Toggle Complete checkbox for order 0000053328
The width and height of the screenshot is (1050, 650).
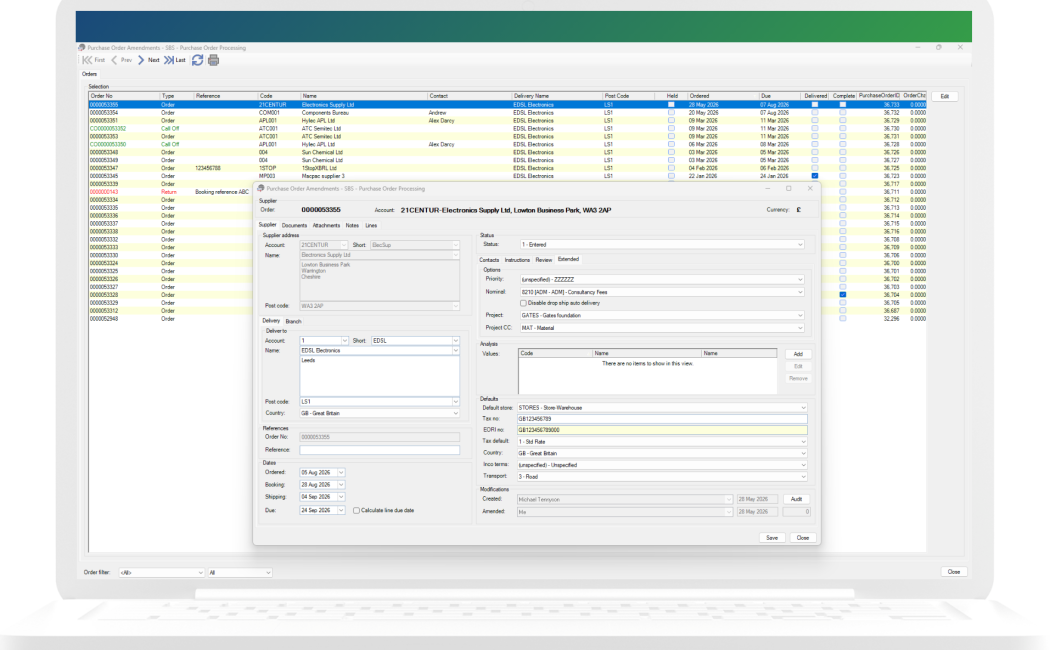click(x=842, y=295)
